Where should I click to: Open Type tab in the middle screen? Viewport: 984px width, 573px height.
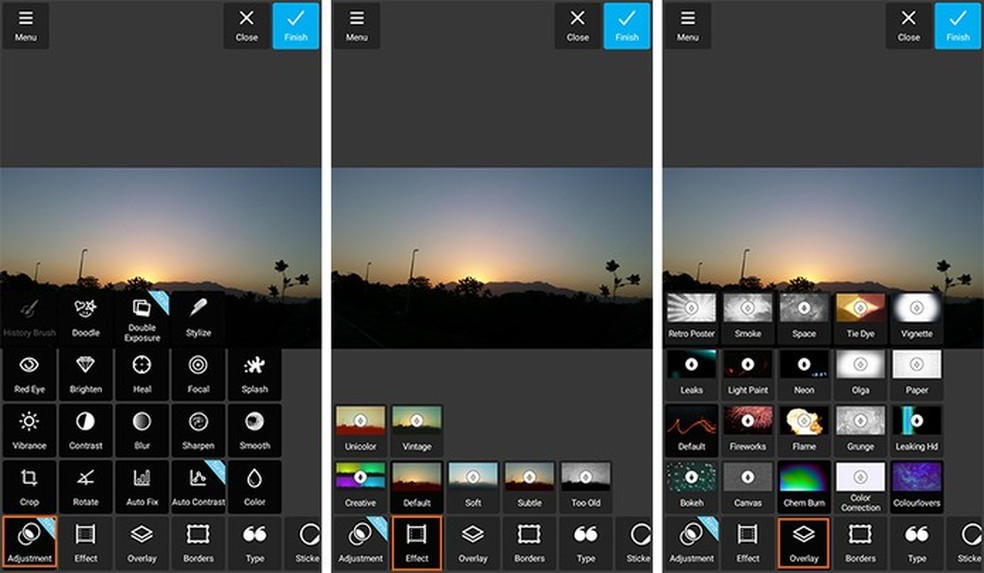pos(586,542)
